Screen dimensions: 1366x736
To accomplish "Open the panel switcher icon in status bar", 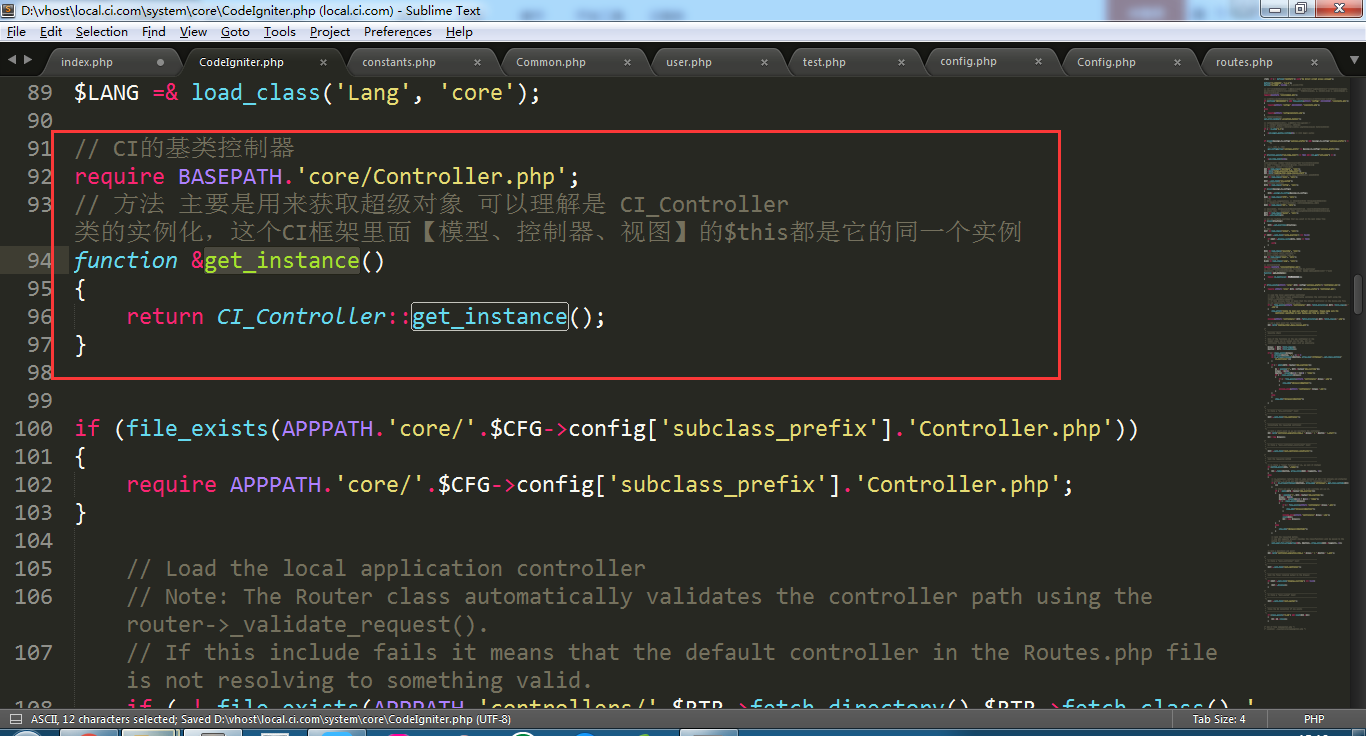I will [x=16, y=719].
